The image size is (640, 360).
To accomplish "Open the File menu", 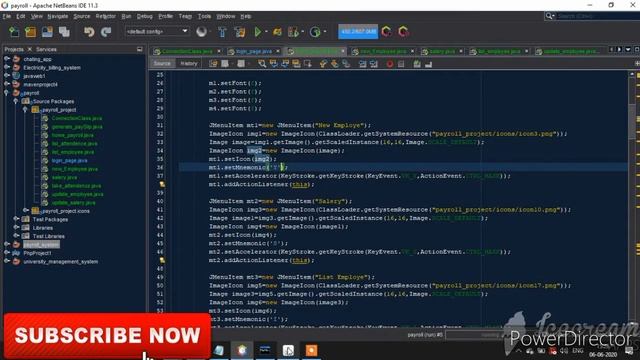I will click(7, 16).
